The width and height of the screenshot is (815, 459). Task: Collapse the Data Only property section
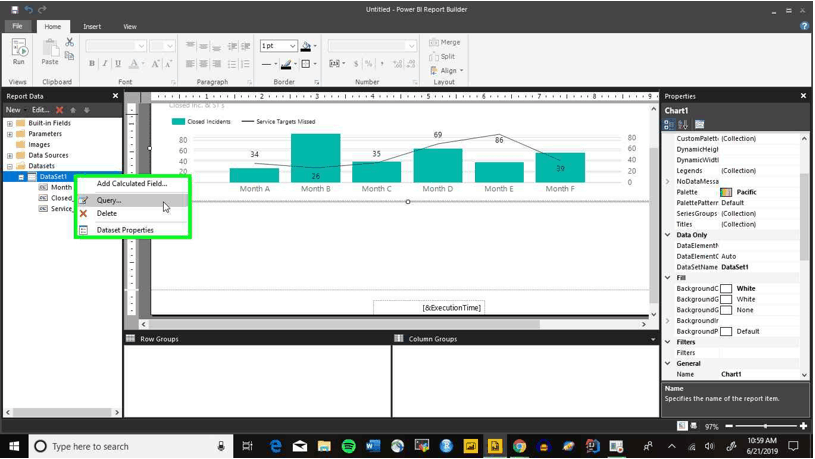coord(668,235)
